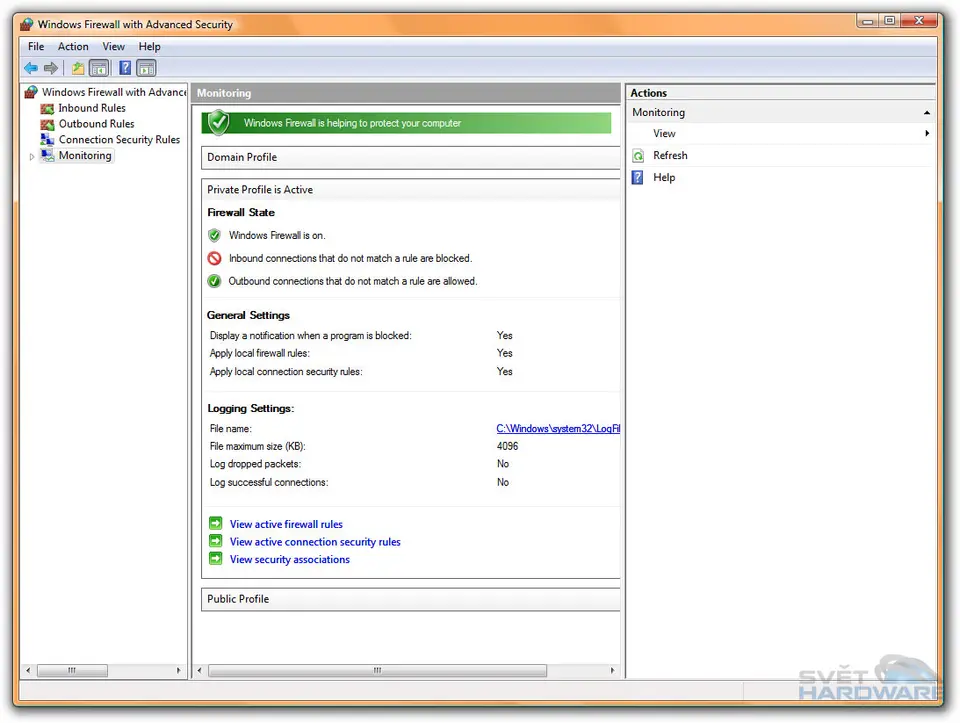Toggle the Show/Hide Action Pane toolbar icon
This screenshot has height=723, width=960.
pos(147,68)
